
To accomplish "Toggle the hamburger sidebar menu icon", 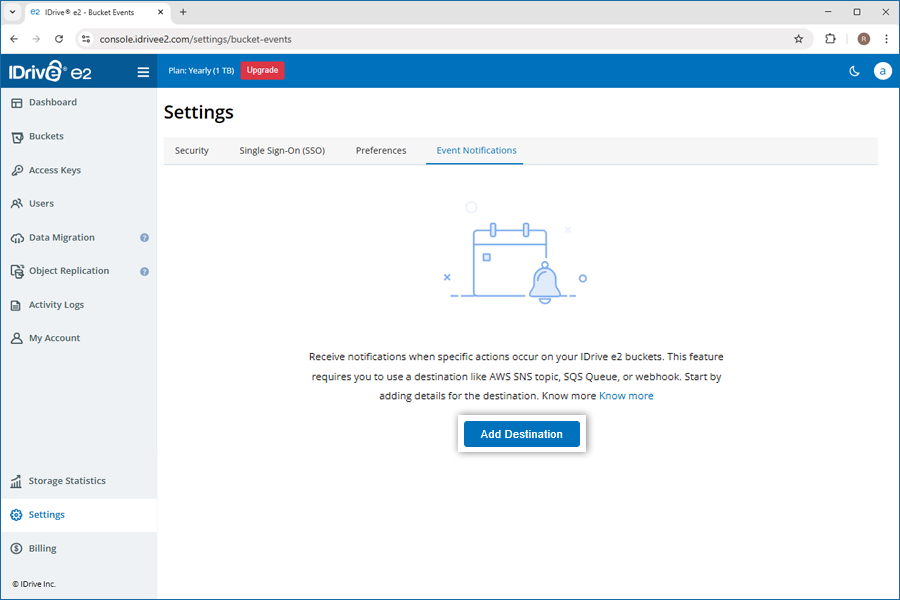I will pos(143,71).
